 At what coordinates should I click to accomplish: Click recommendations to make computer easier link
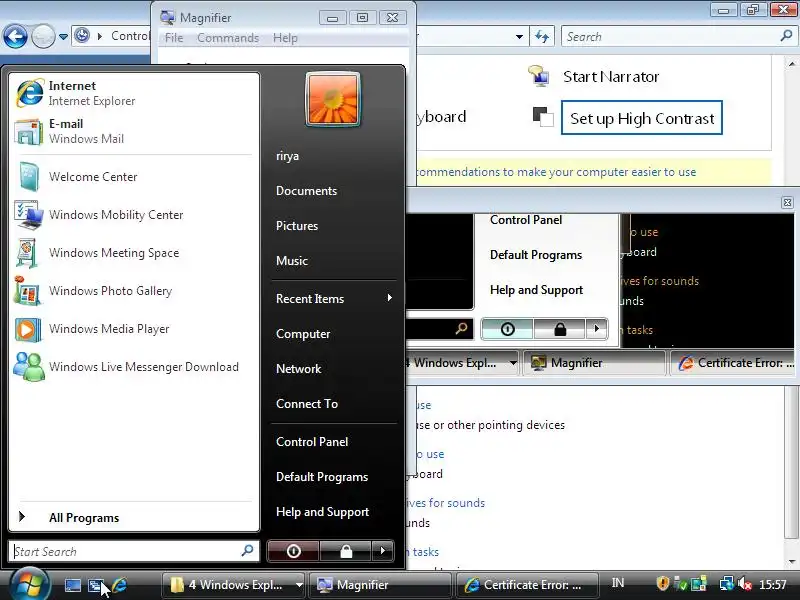[556, 172]
